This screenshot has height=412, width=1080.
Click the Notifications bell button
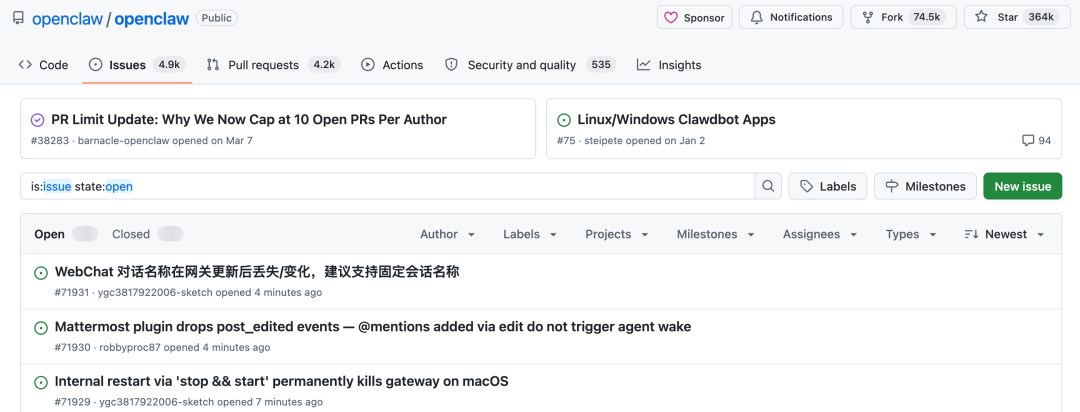tap(790, 17)
